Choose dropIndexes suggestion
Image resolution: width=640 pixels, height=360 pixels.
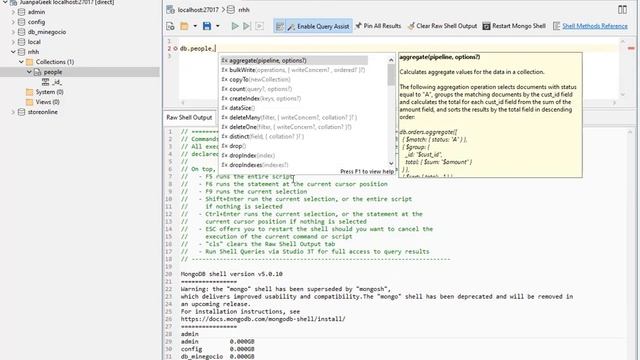coord(294,165)
